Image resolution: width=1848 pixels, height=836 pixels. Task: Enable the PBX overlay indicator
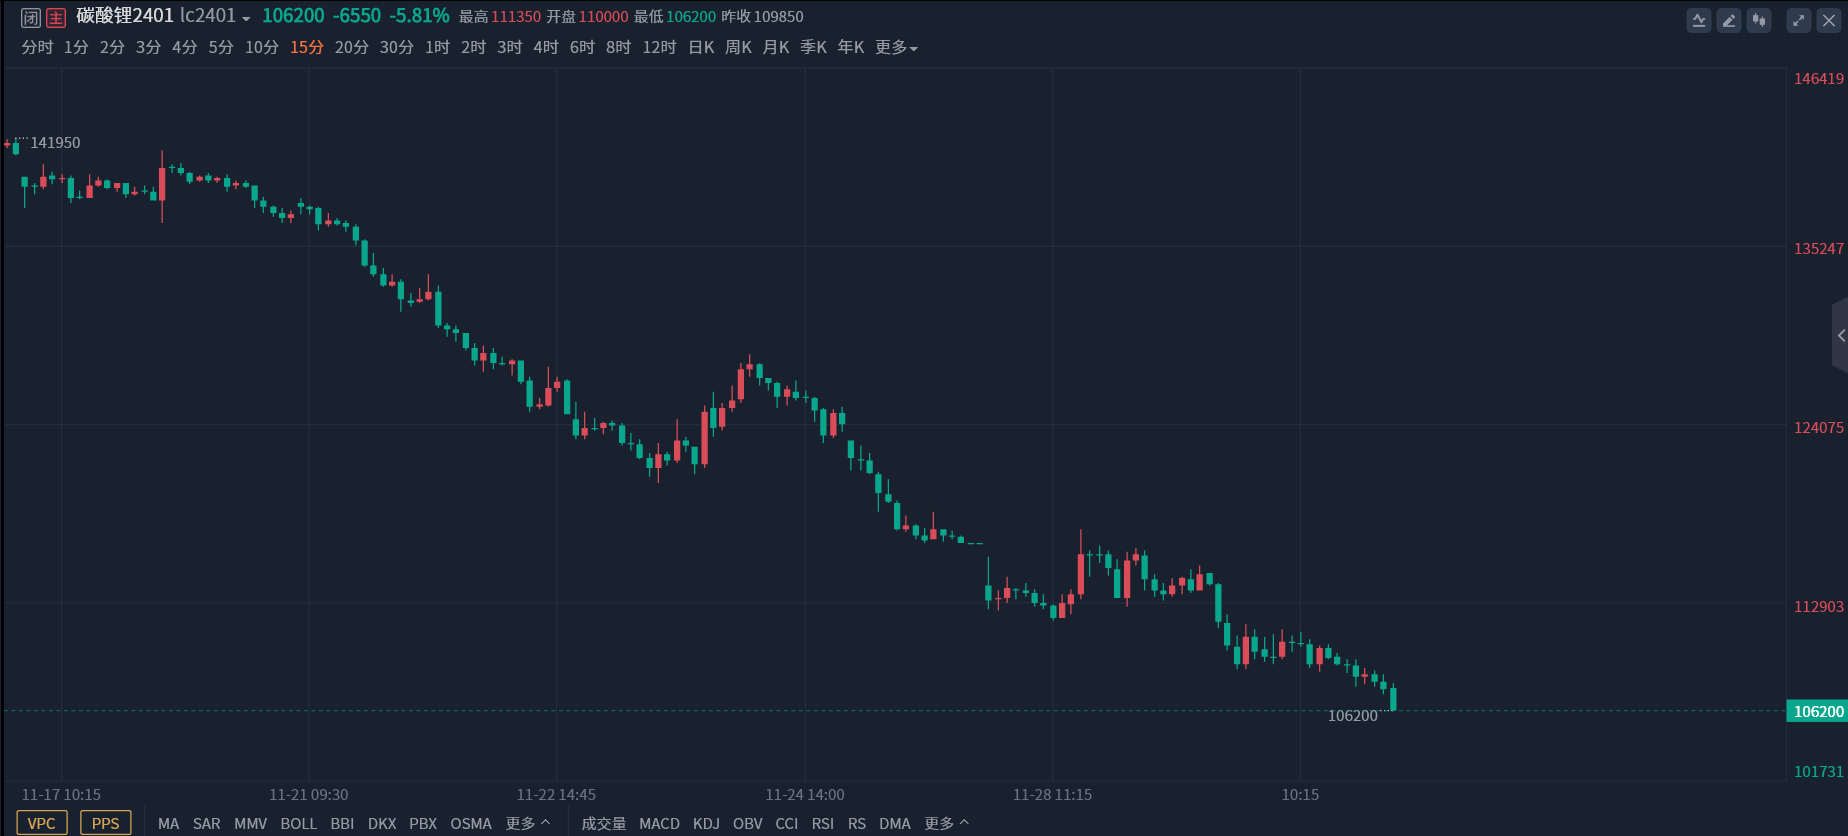point(423,823)
